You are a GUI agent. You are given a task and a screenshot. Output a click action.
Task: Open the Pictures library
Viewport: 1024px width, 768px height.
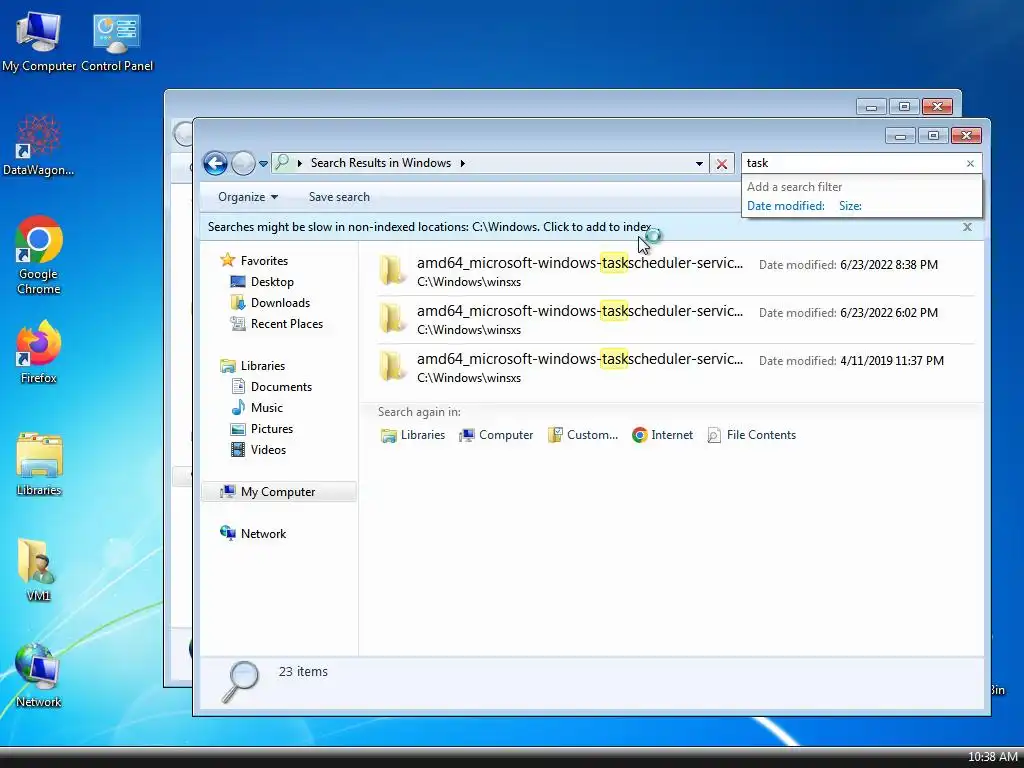pos(262,429)
